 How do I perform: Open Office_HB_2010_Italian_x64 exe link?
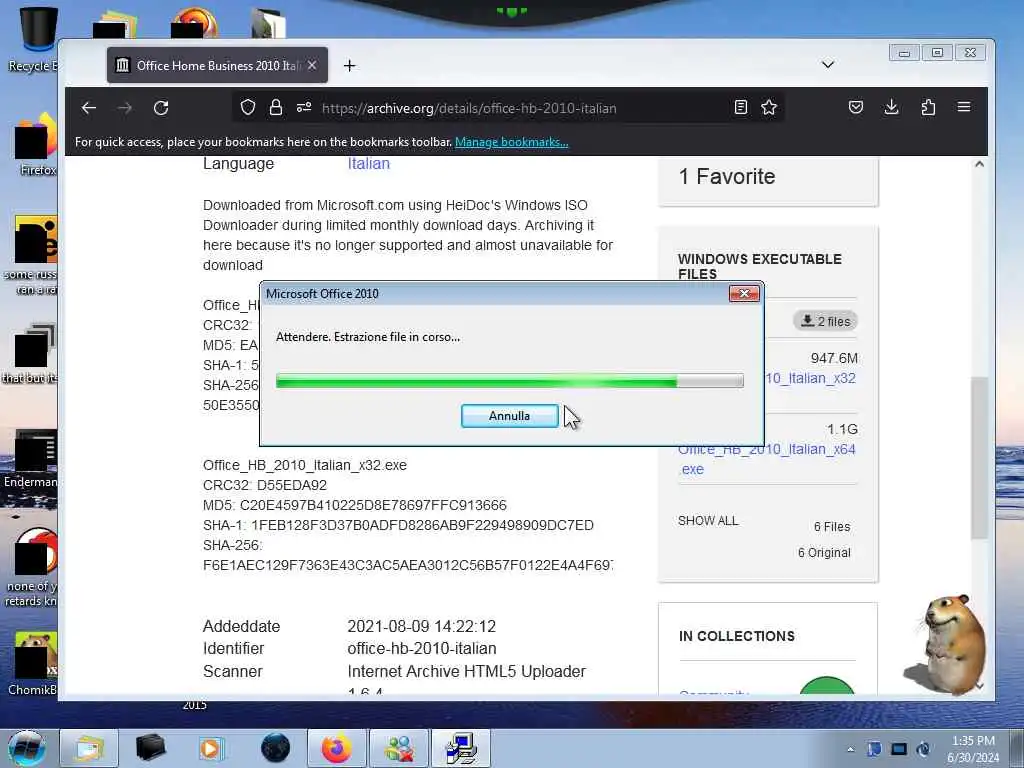tap(767, 459)
